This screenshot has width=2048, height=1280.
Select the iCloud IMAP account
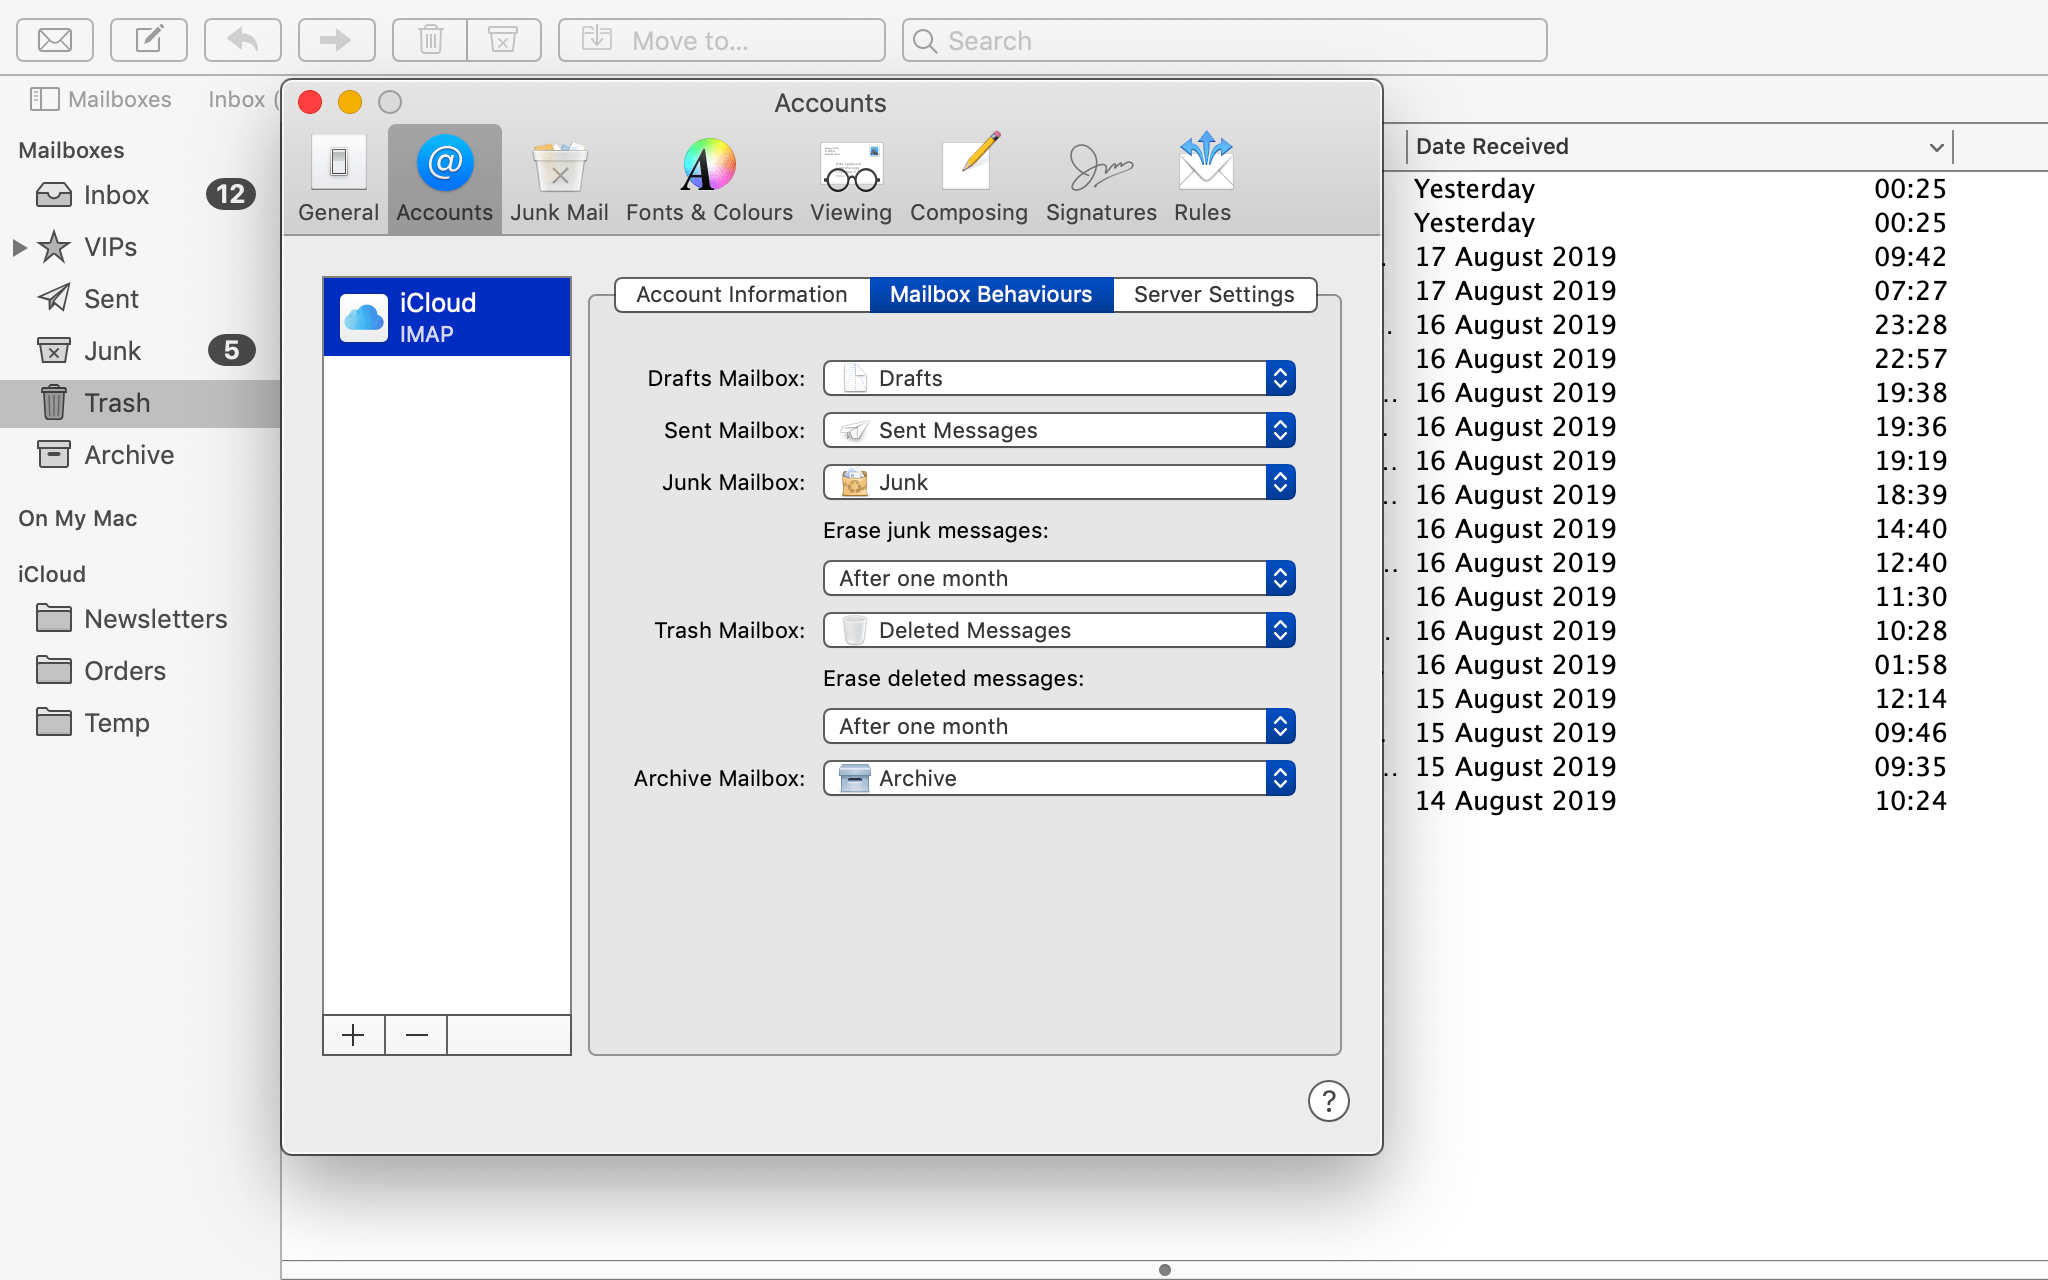click(446, 316)
